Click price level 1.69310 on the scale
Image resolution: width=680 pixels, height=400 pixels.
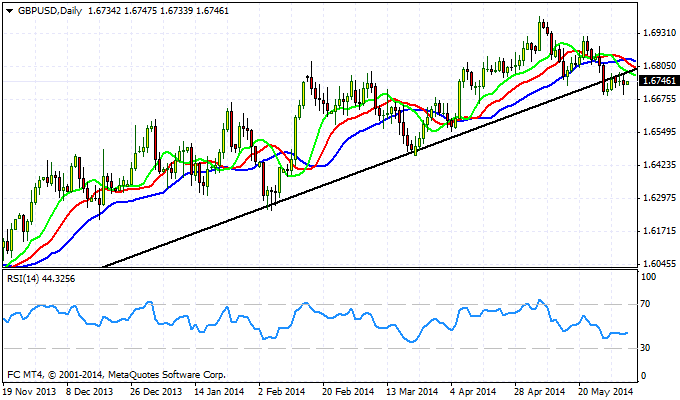coord(659,33)
